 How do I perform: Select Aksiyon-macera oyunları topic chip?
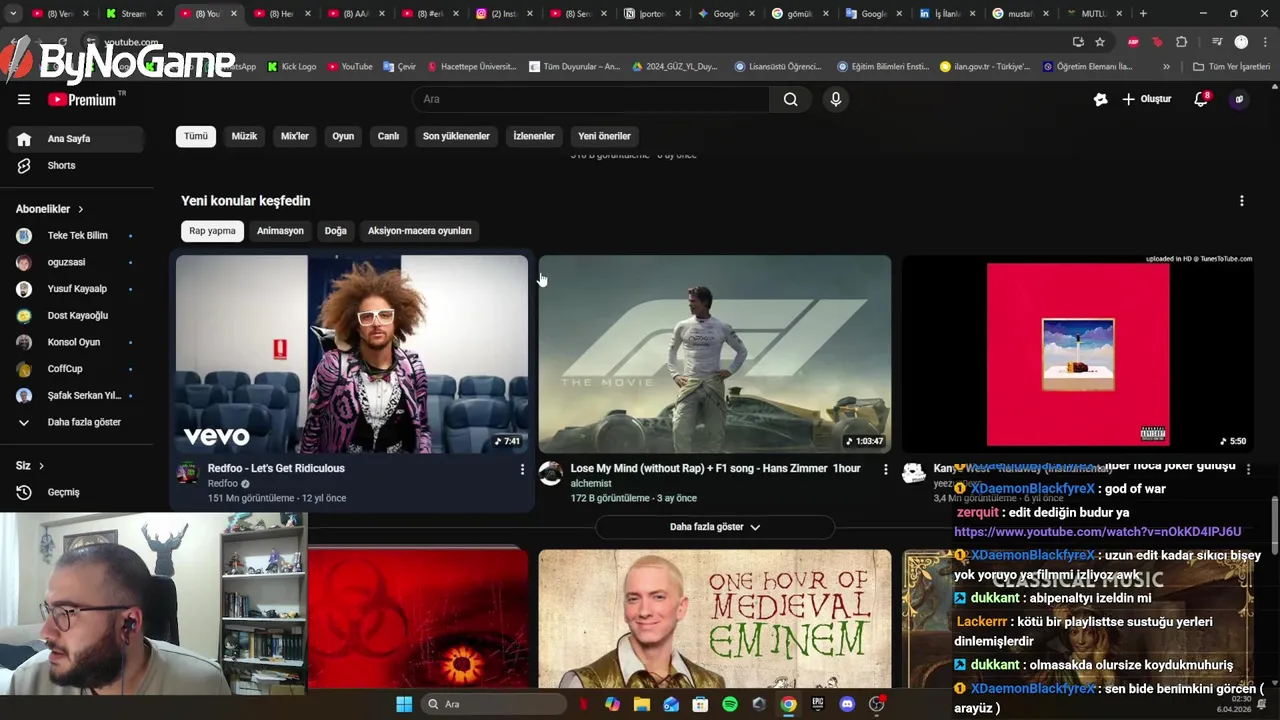tap(419, 231)
